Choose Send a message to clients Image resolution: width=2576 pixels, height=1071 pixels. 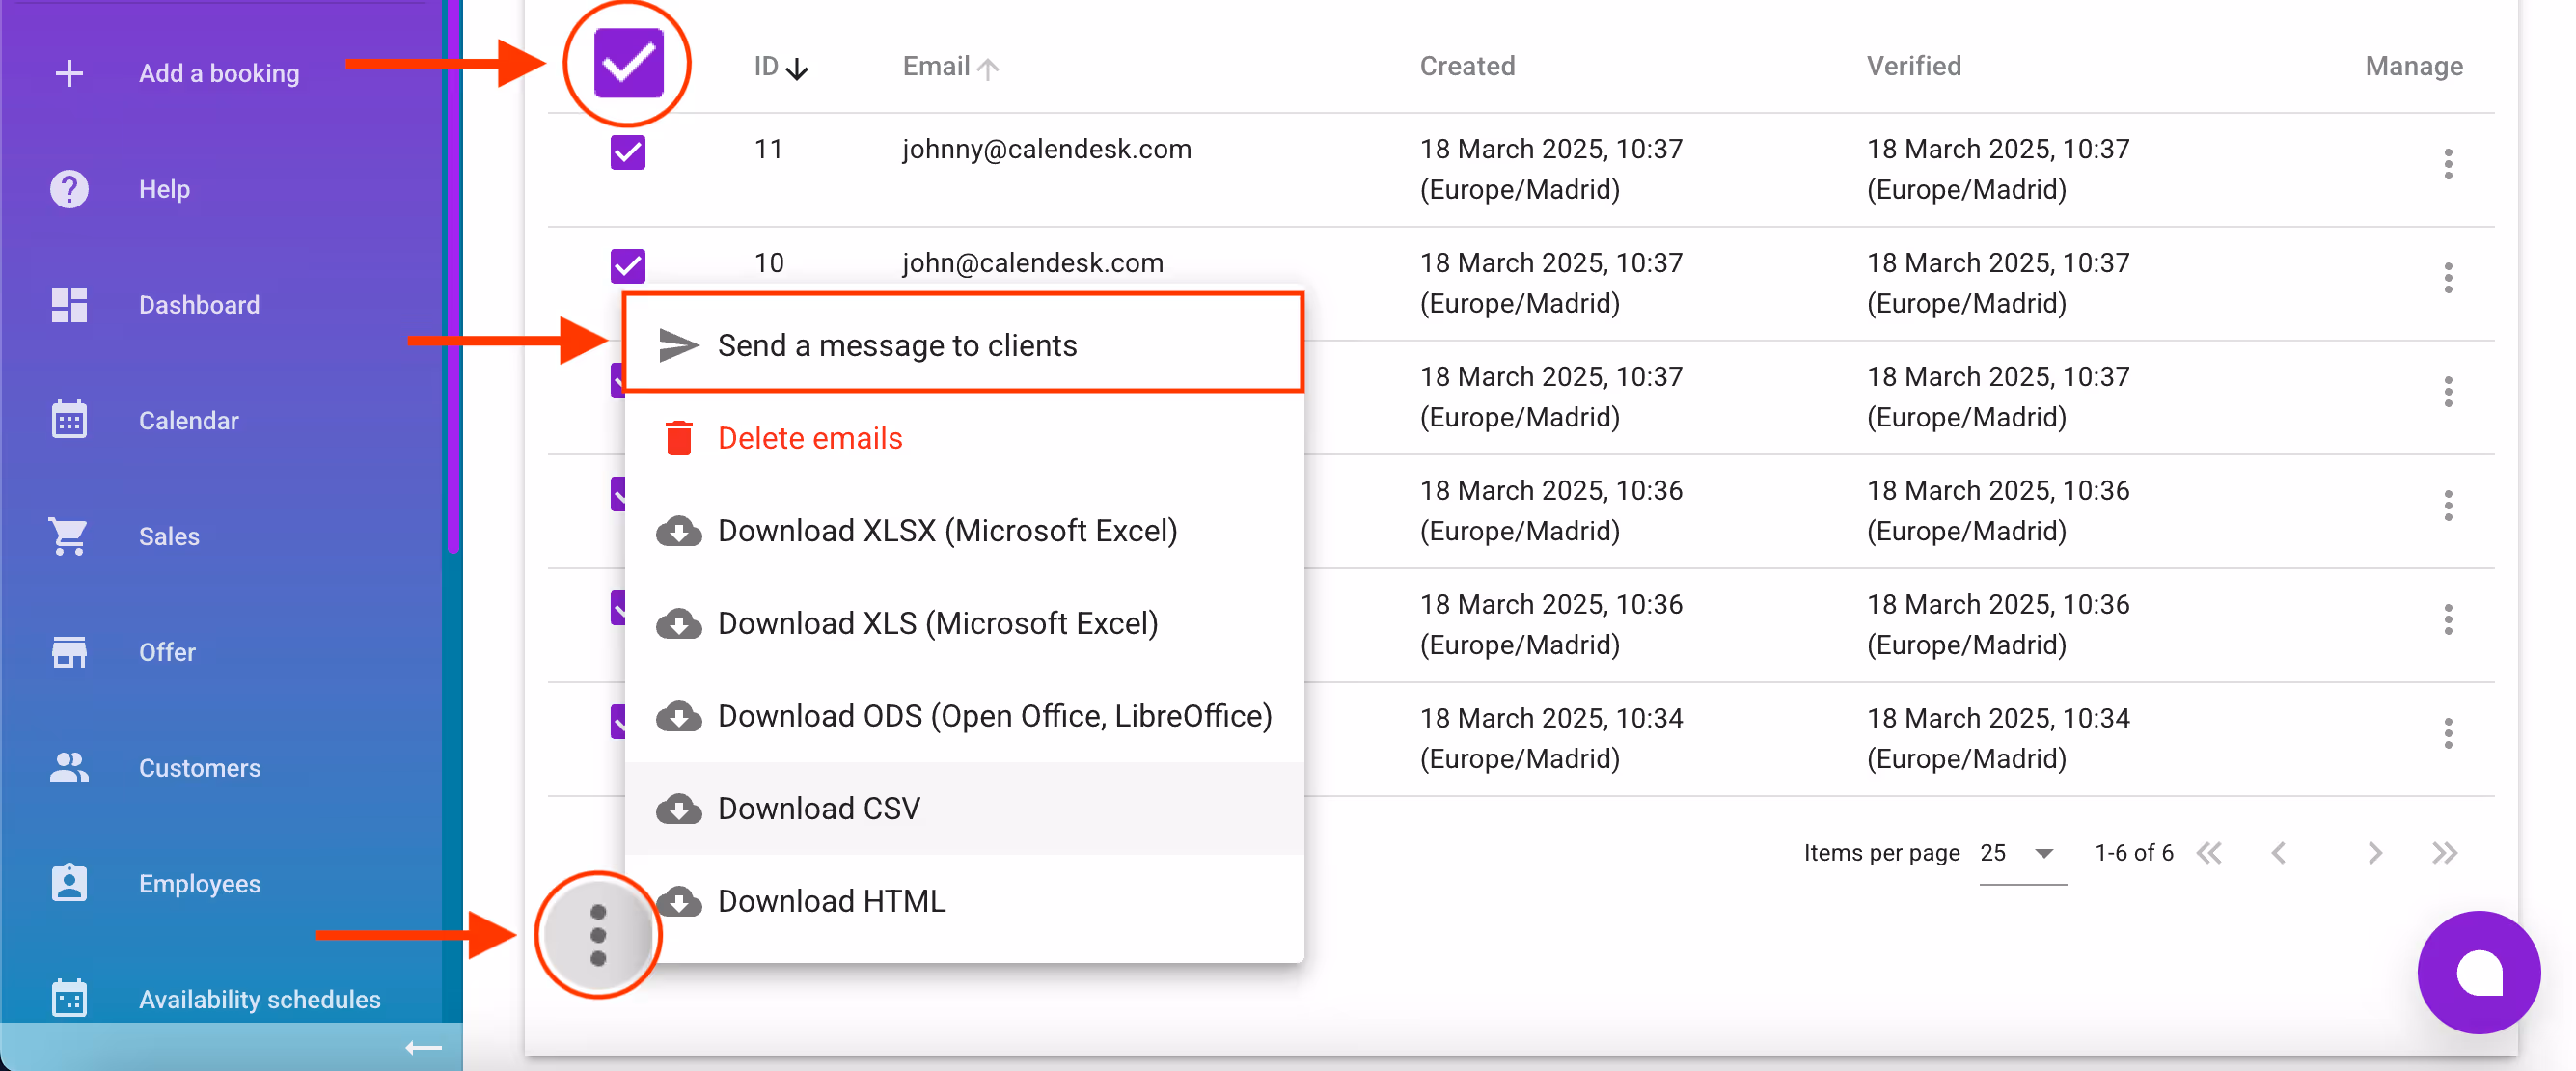(897, 344)
